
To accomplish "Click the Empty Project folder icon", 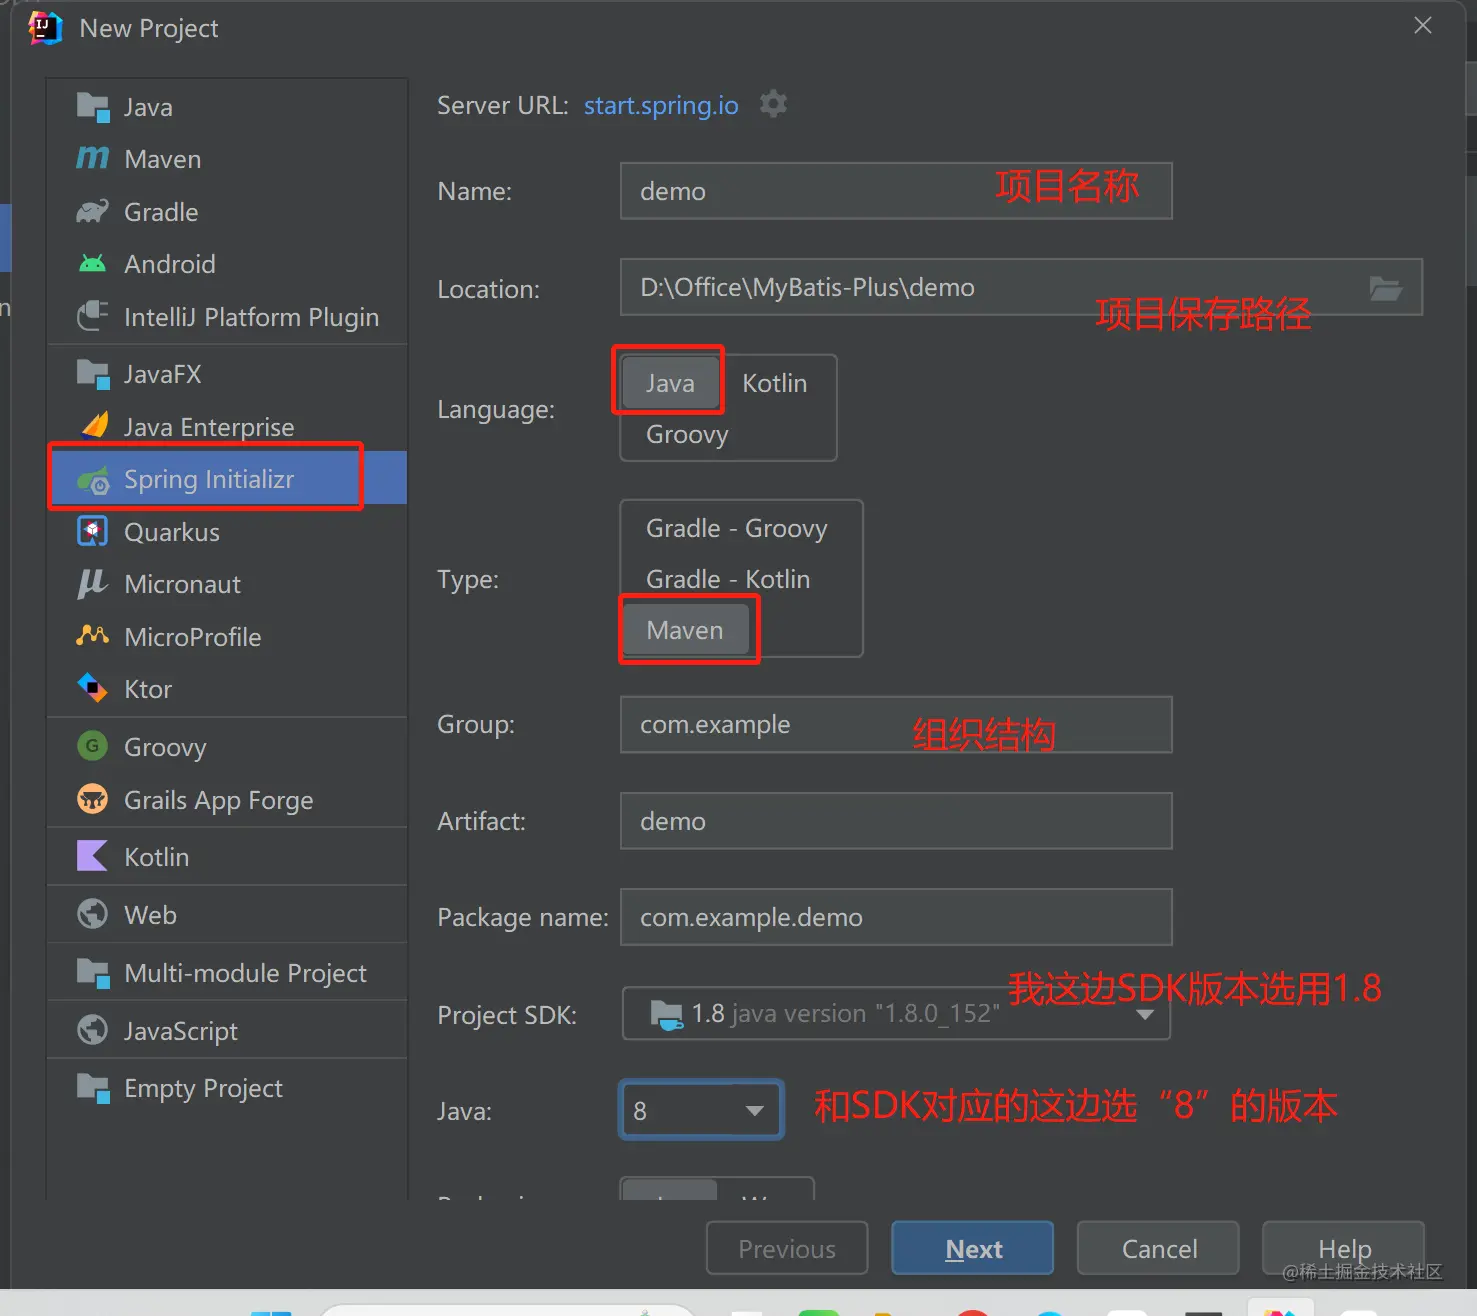I will click(x=93, y=1088).
